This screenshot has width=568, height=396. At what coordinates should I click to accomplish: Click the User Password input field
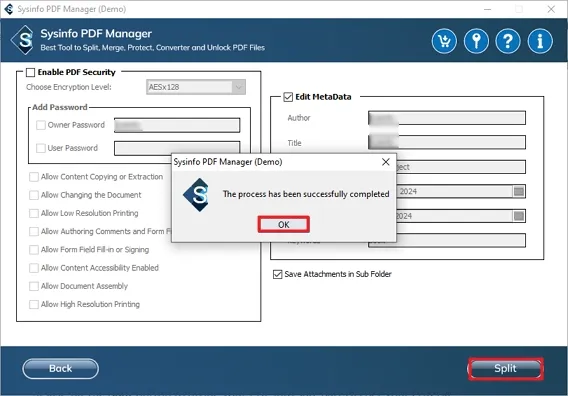click(x=177, y=148)
